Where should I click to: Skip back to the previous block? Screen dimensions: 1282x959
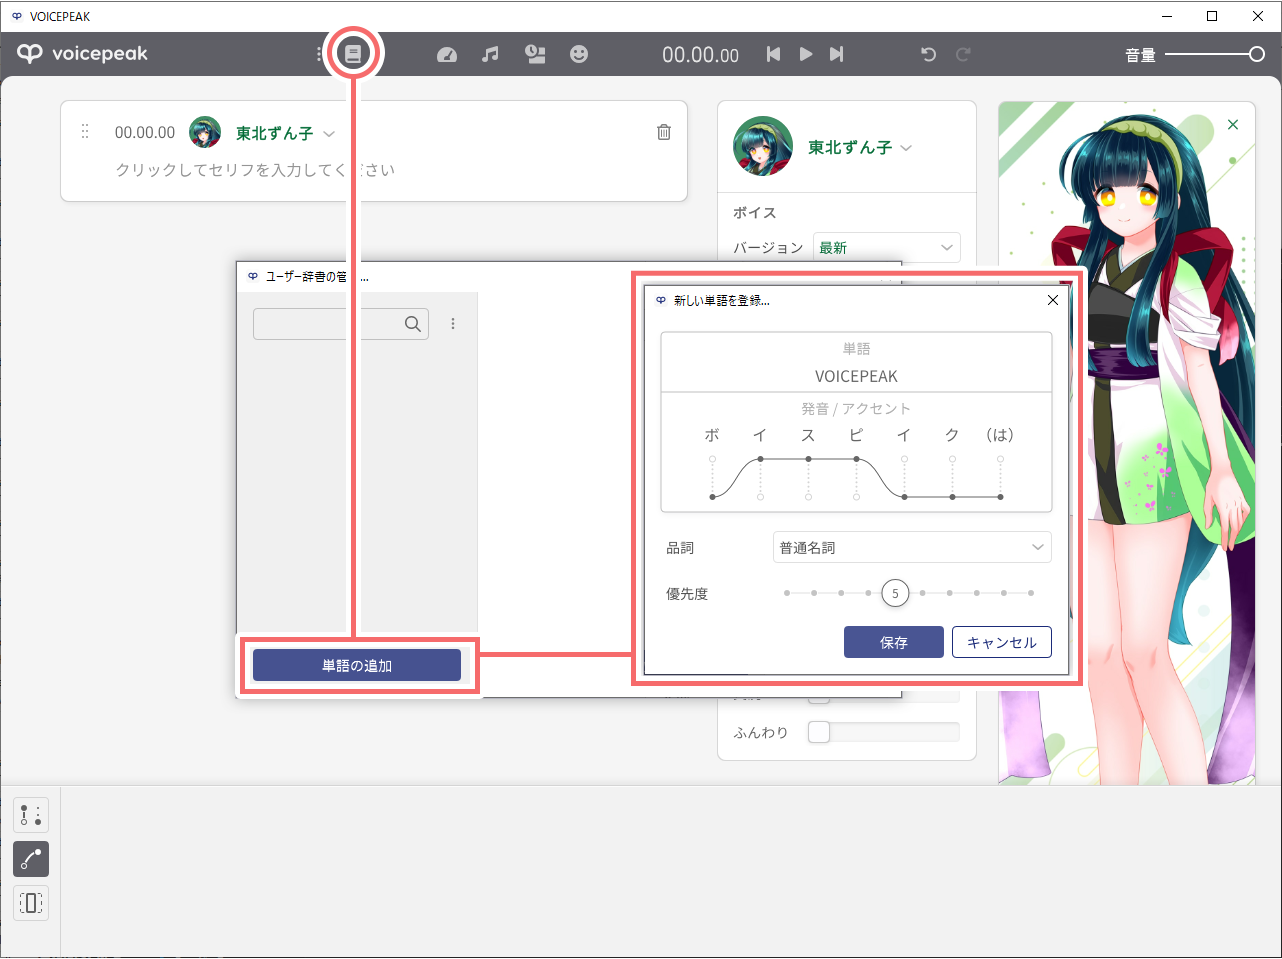[x=773, y=54]
